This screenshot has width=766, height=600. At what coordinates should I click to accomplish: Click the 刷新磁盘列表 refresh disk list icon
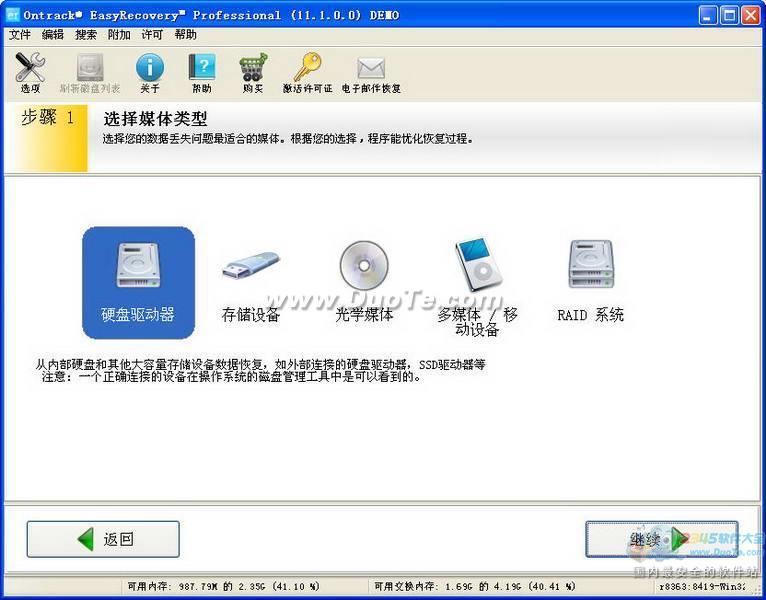[x=90, y=73]
